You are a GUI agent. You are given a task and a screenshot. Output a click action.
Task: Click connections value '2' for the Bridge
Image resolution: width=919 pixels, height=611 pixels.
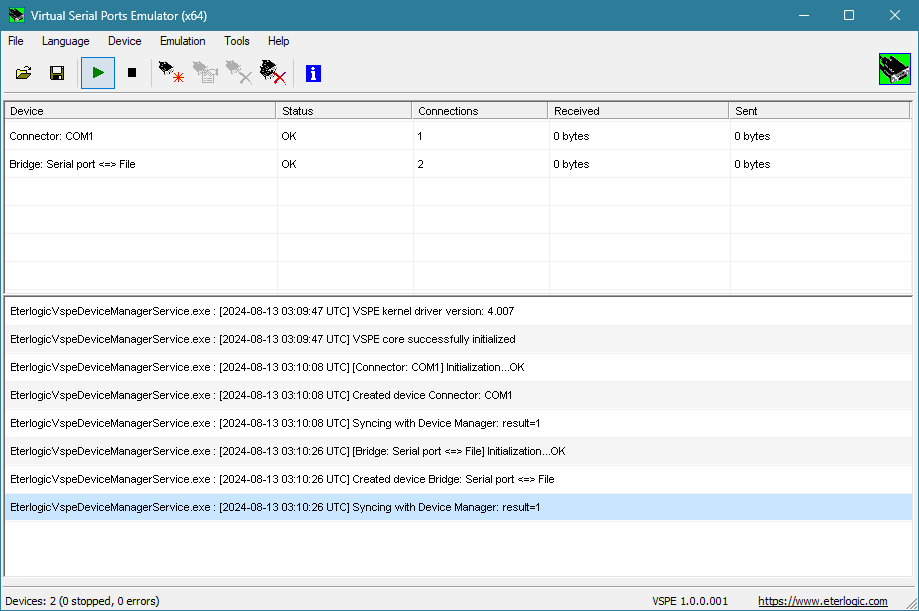[x=420, y=164]
